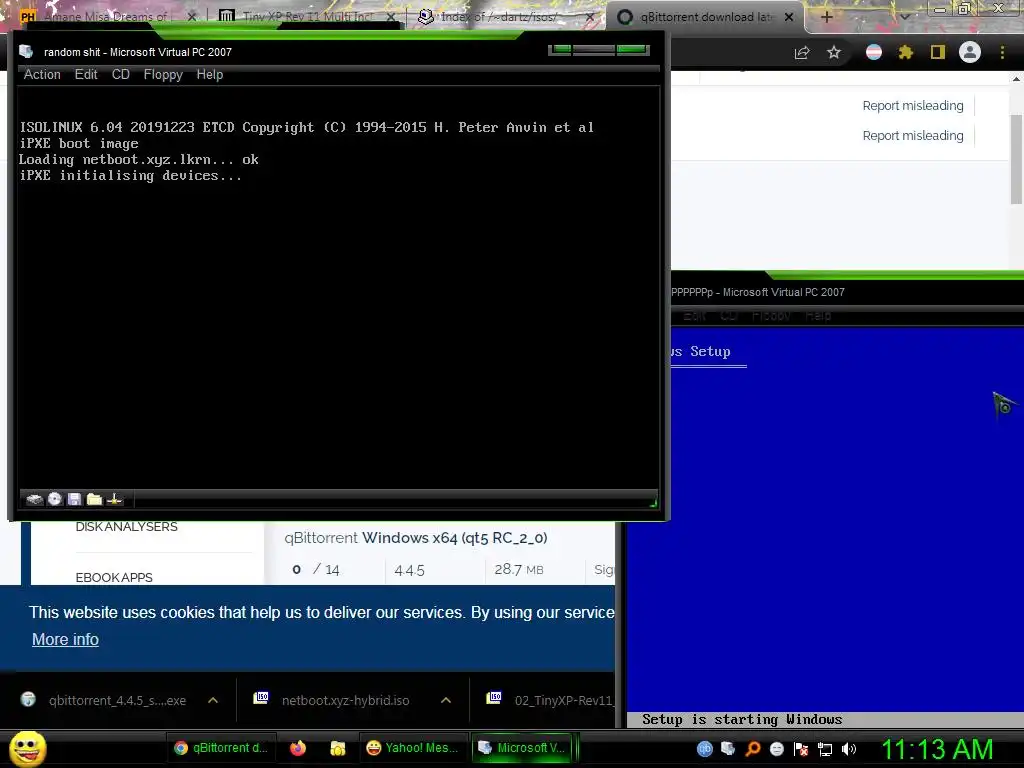Click the tab search chevron in Chrome

click(x=905, y=17)
